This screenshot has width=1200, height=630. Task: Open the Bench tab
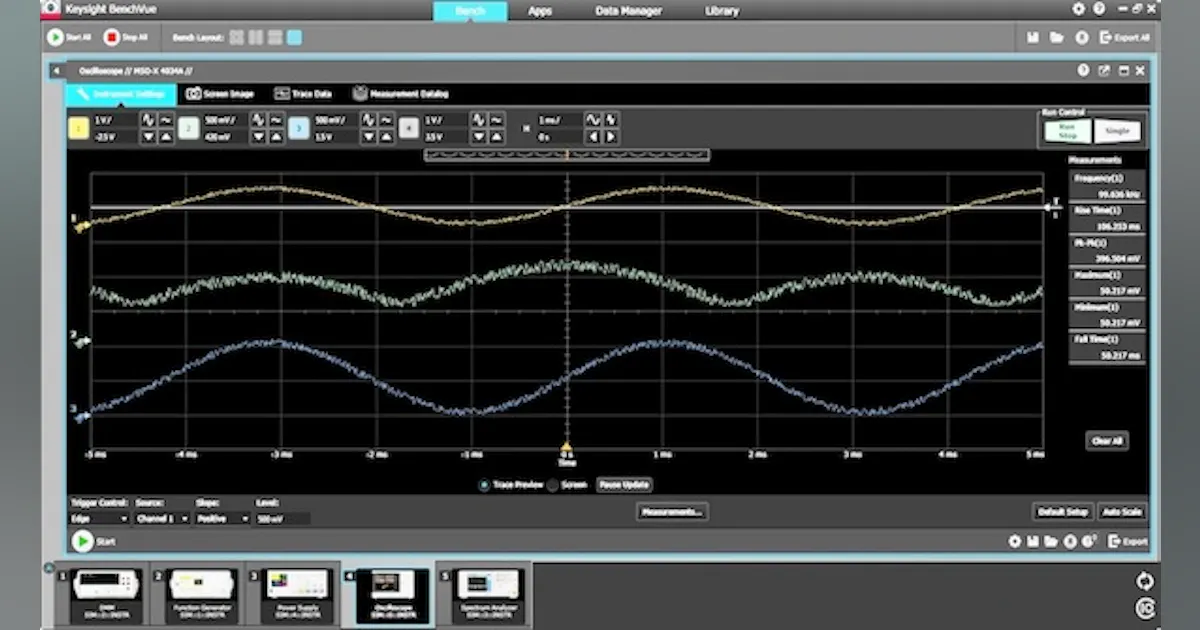click(x=469, y=11)
